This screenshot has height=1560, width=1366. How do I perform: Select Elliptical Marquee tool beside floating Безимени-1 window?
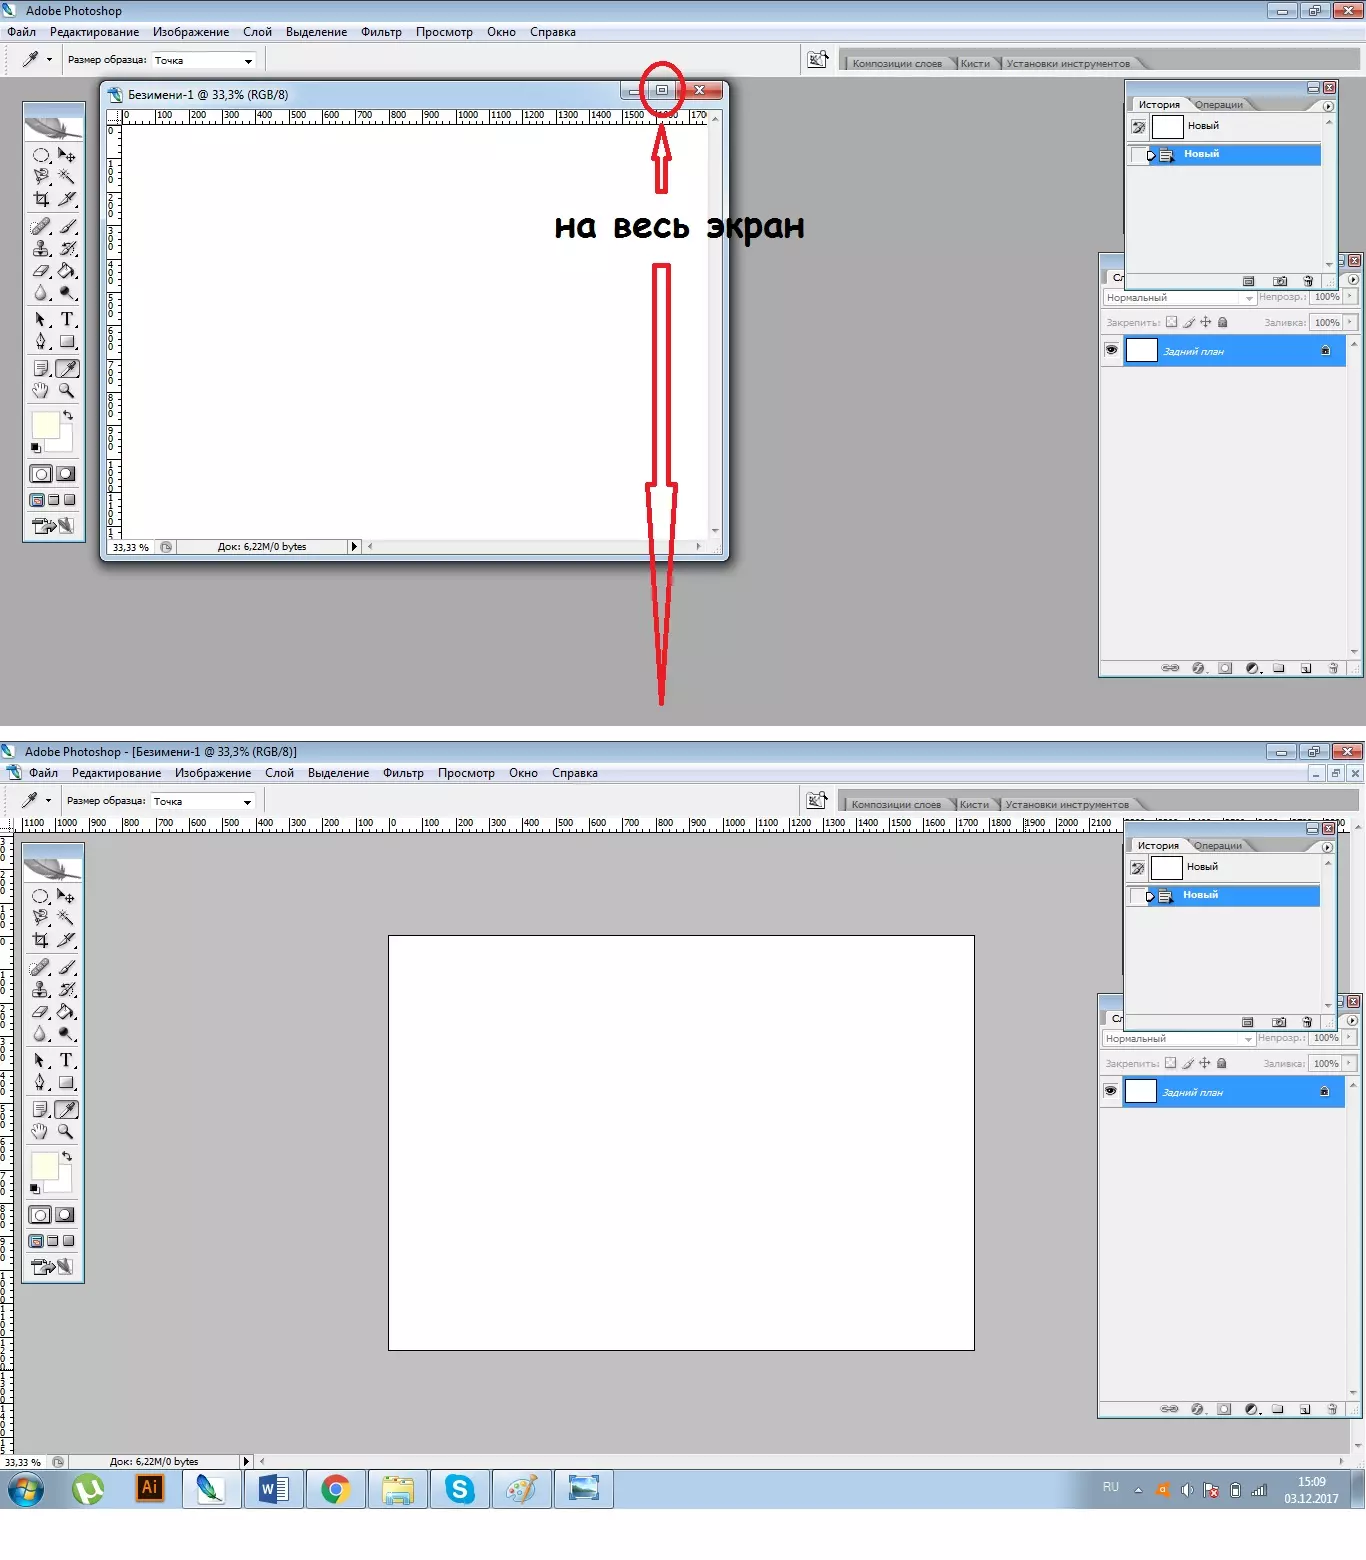tap(41, 155)
